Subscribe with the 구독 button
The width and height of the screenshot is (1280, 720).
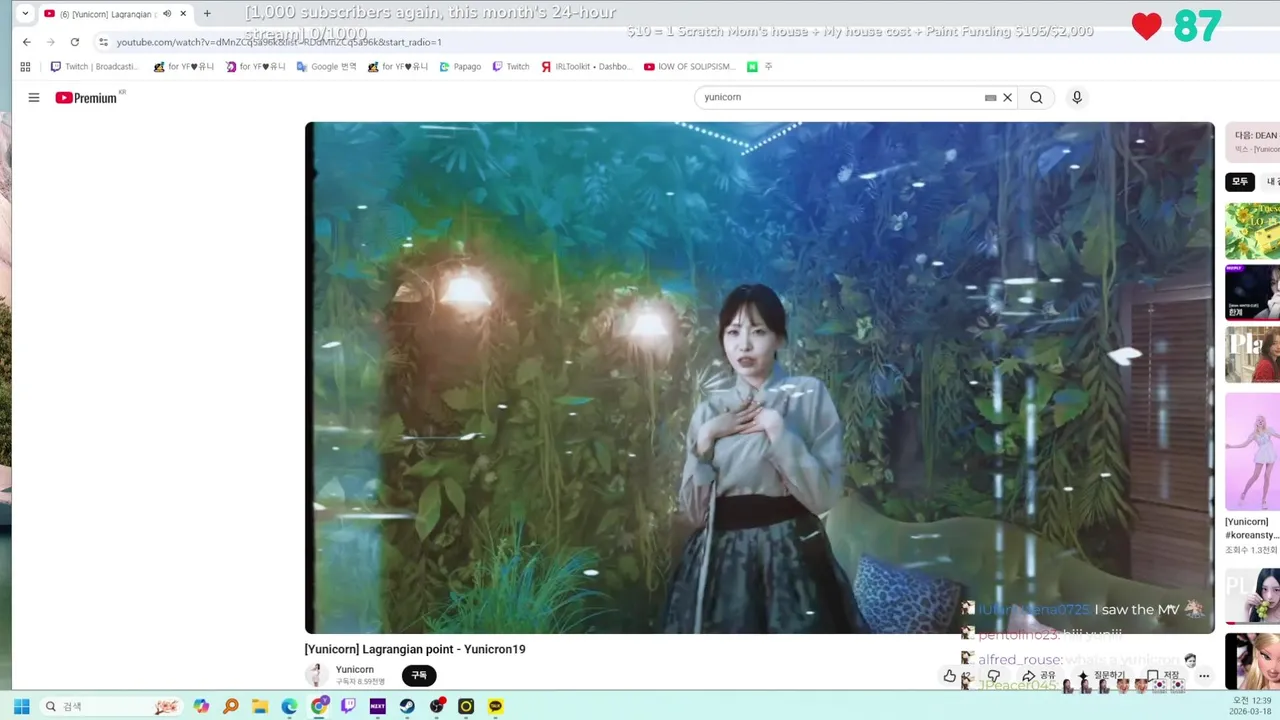point(419,676)
